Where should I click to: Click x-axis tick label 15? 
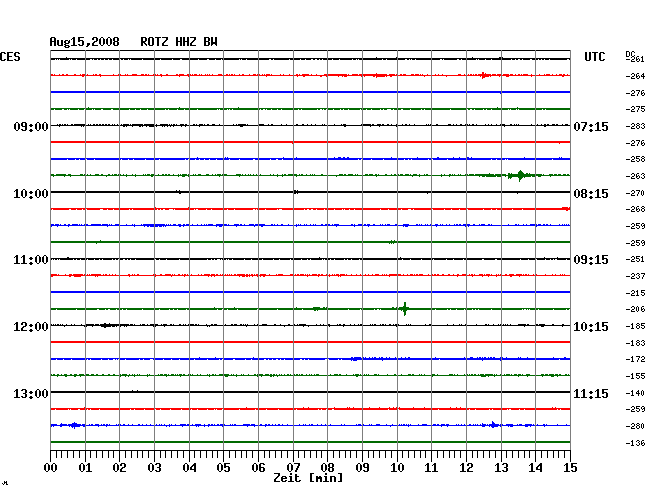570,468
